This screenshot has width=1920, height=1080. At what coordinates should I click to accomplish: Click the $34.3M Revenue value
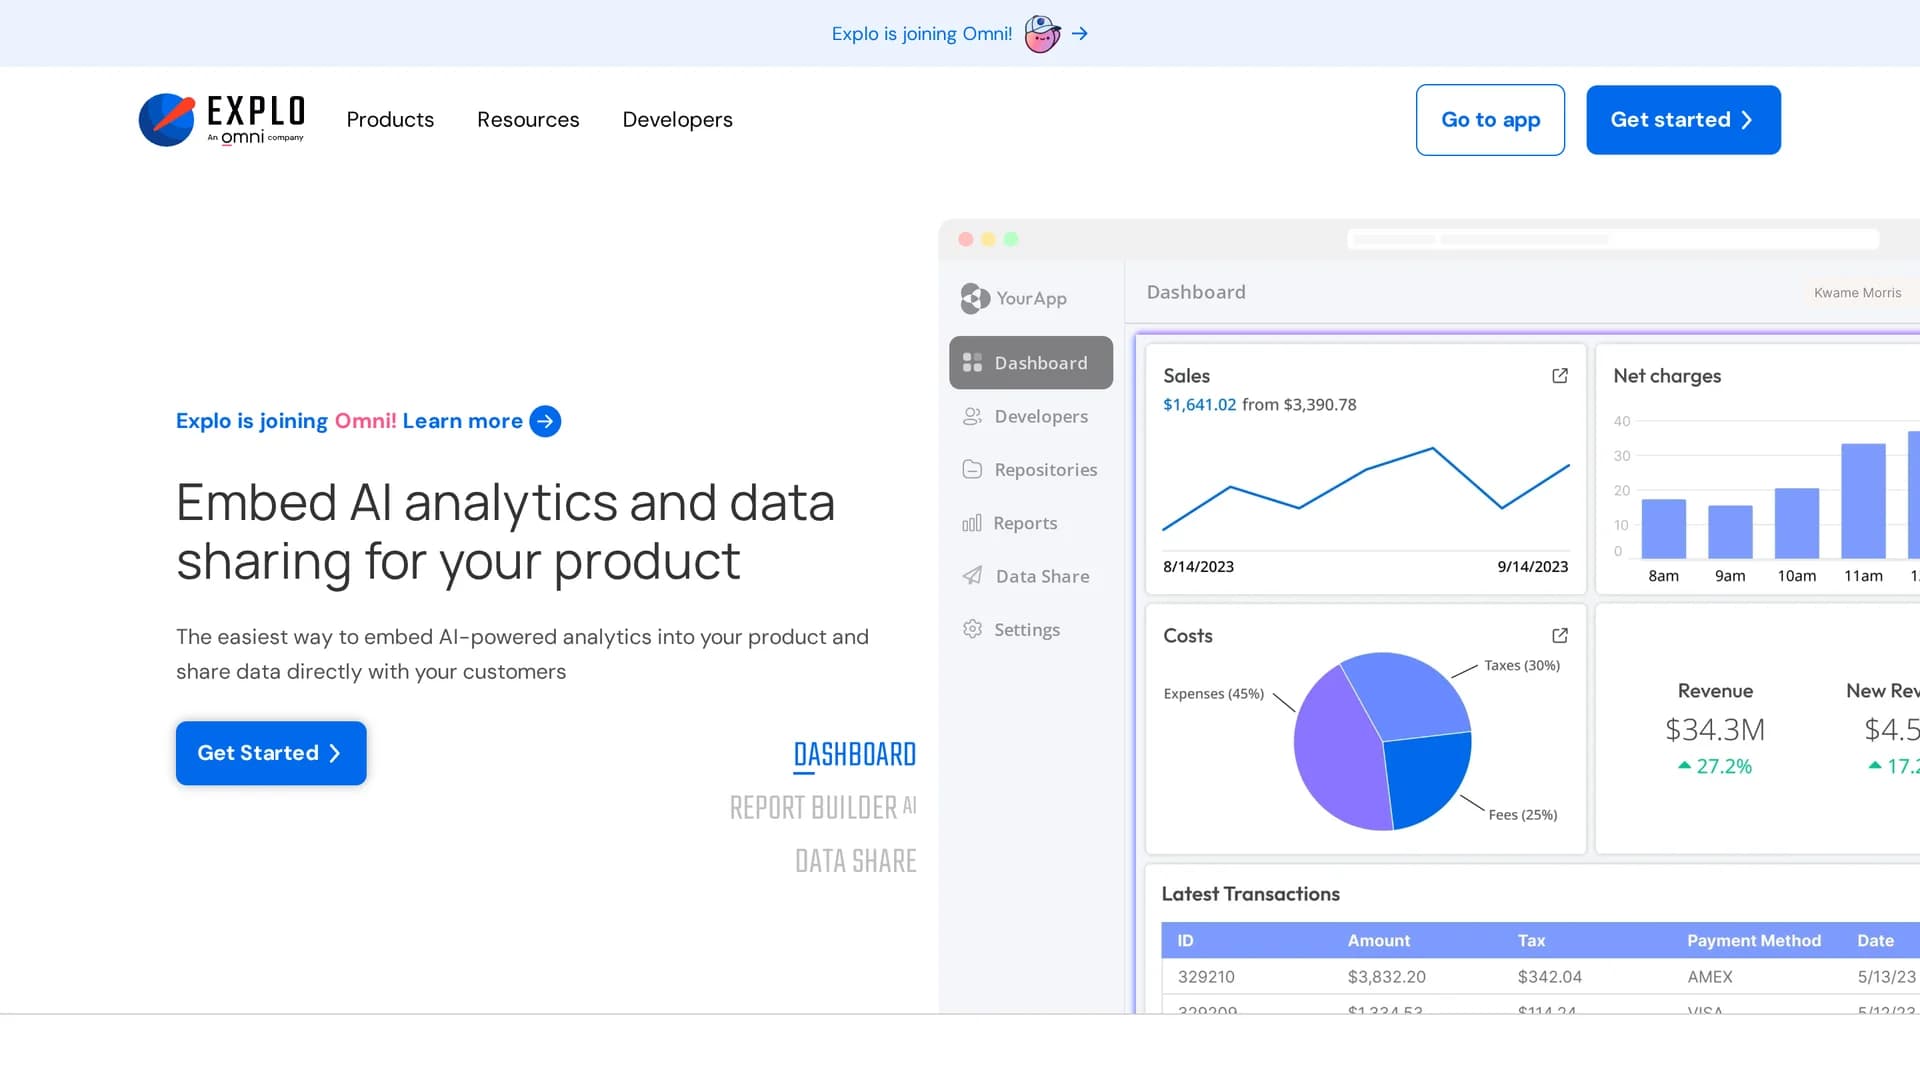pyautogui.click(x=1715, y=730)
